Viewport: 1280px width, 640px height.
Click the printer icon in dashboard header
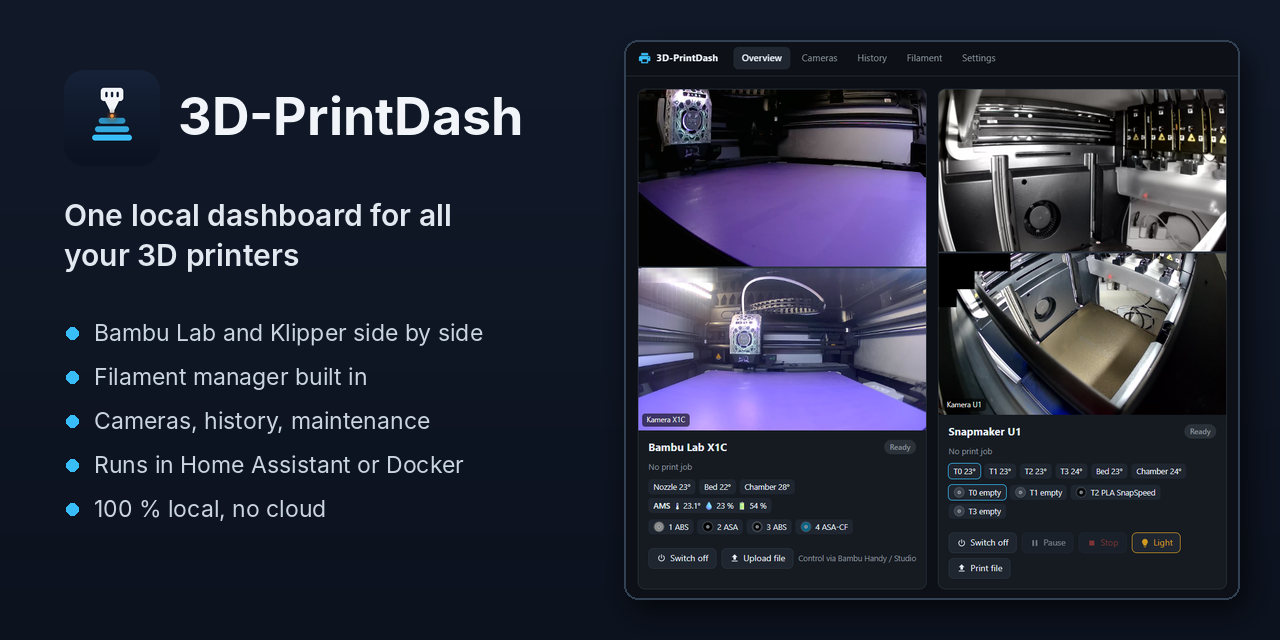click(x=644, y=58)
